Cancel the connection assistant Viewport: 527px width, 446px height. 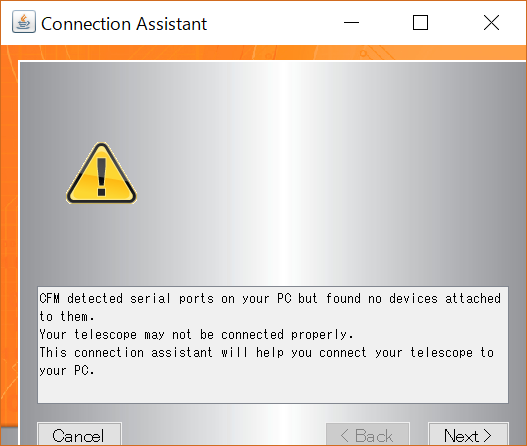coord(79,434)
